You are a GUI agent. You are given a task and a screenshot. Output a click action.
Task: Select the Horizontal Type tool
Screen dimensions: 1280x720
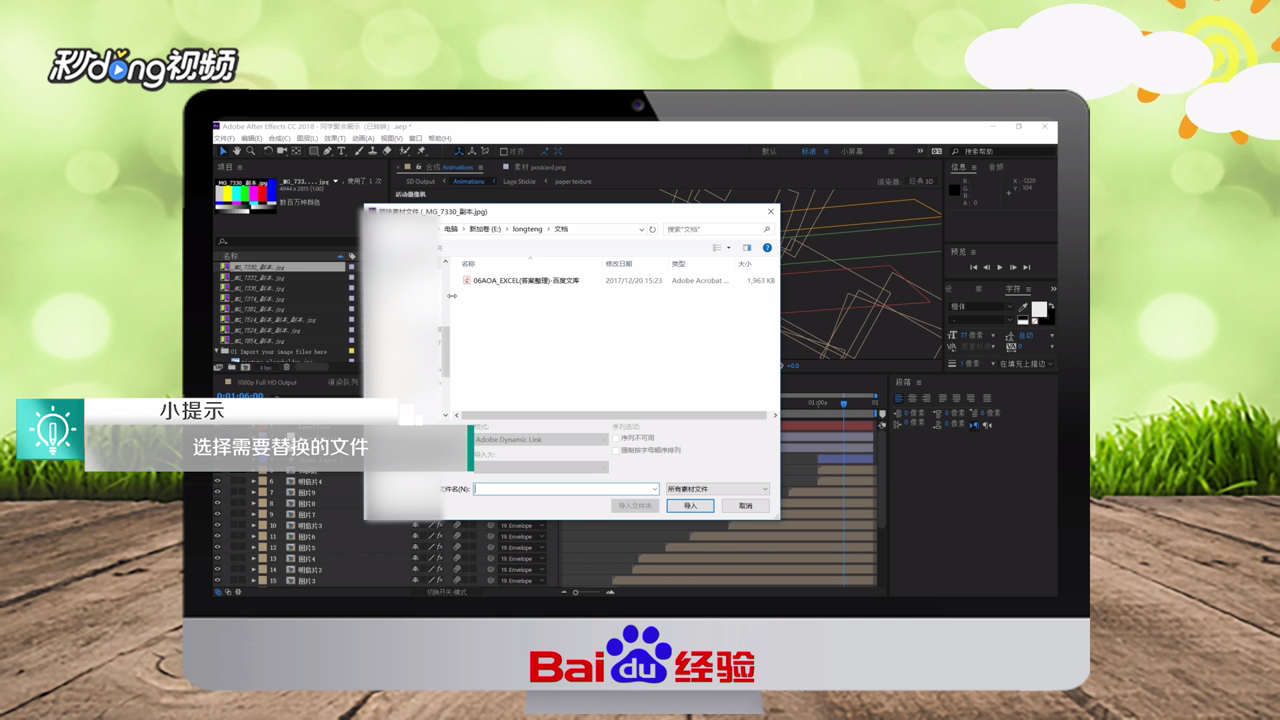(x=341, y=151)
